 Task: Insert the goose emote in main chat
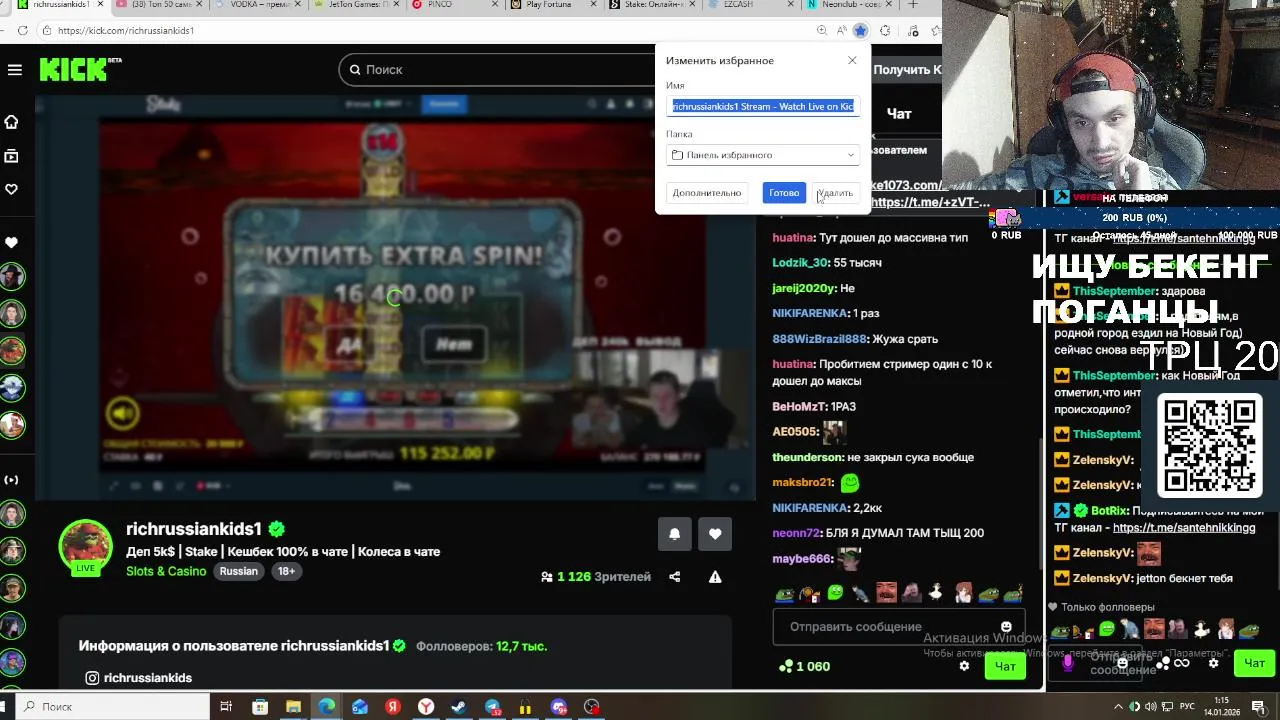point(936,593)
